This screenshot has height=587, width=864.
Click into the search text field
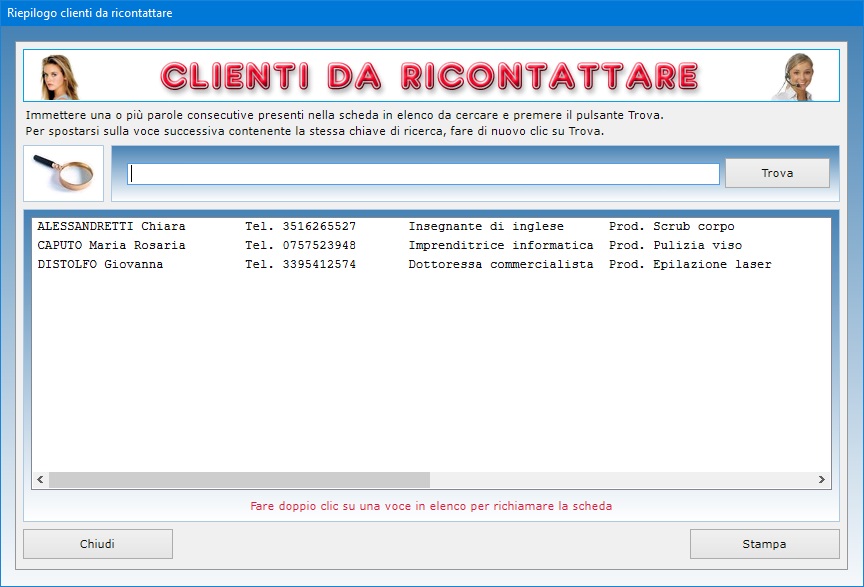pyautogui.click(x=423, y=174)
